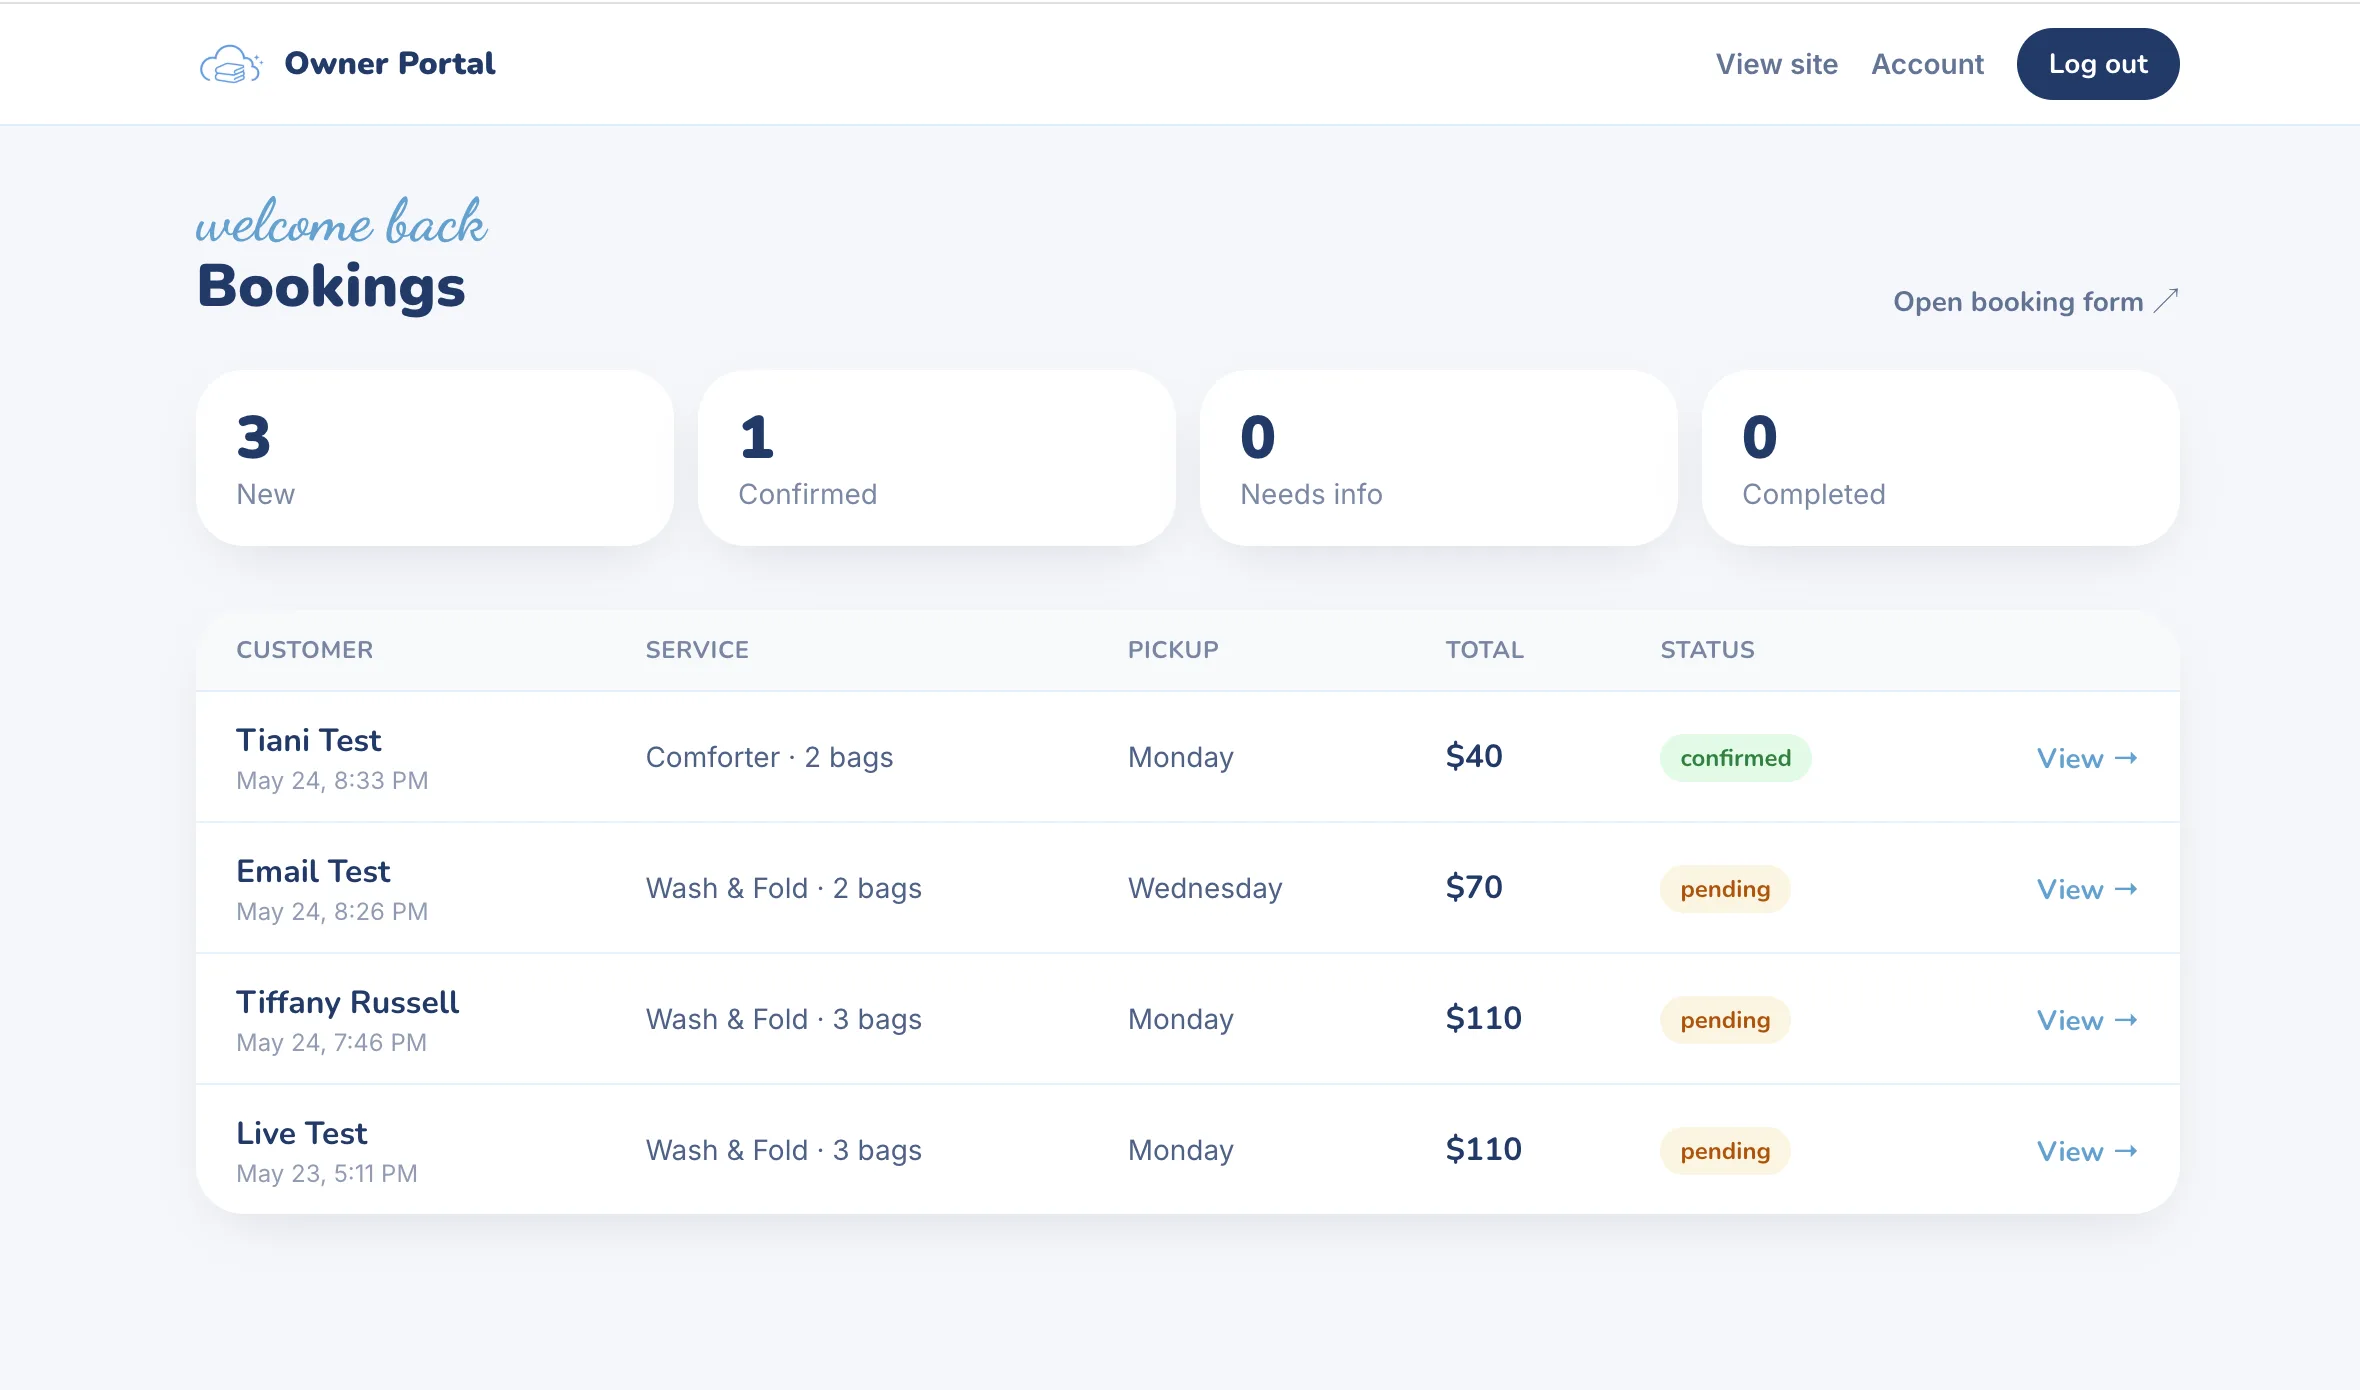The height and width of the screenshot is (1390, 2360).
Task: Click the Tiani Test customer name
Action: coord(308,740)
